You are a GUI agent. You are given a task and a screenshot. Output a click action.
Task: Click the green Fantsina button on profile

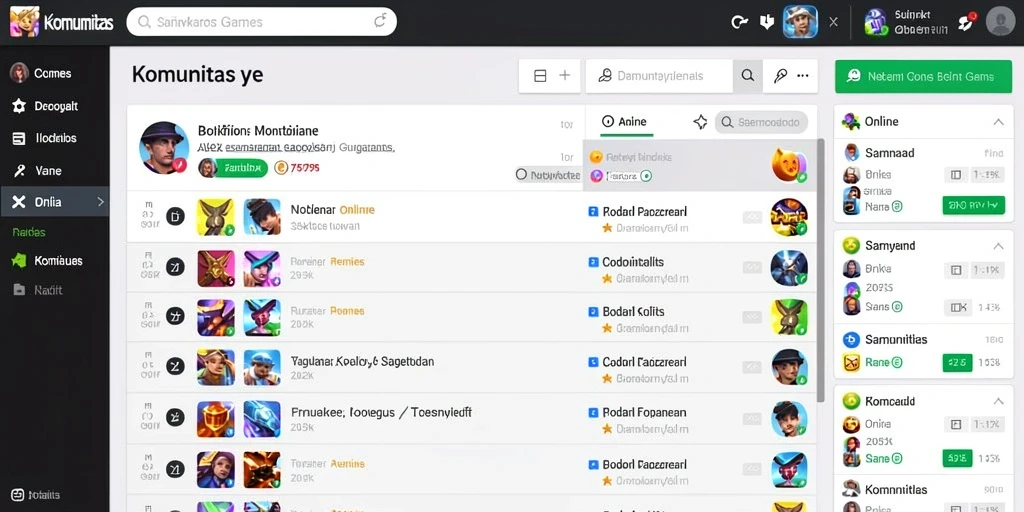click(x=242, y=168)
